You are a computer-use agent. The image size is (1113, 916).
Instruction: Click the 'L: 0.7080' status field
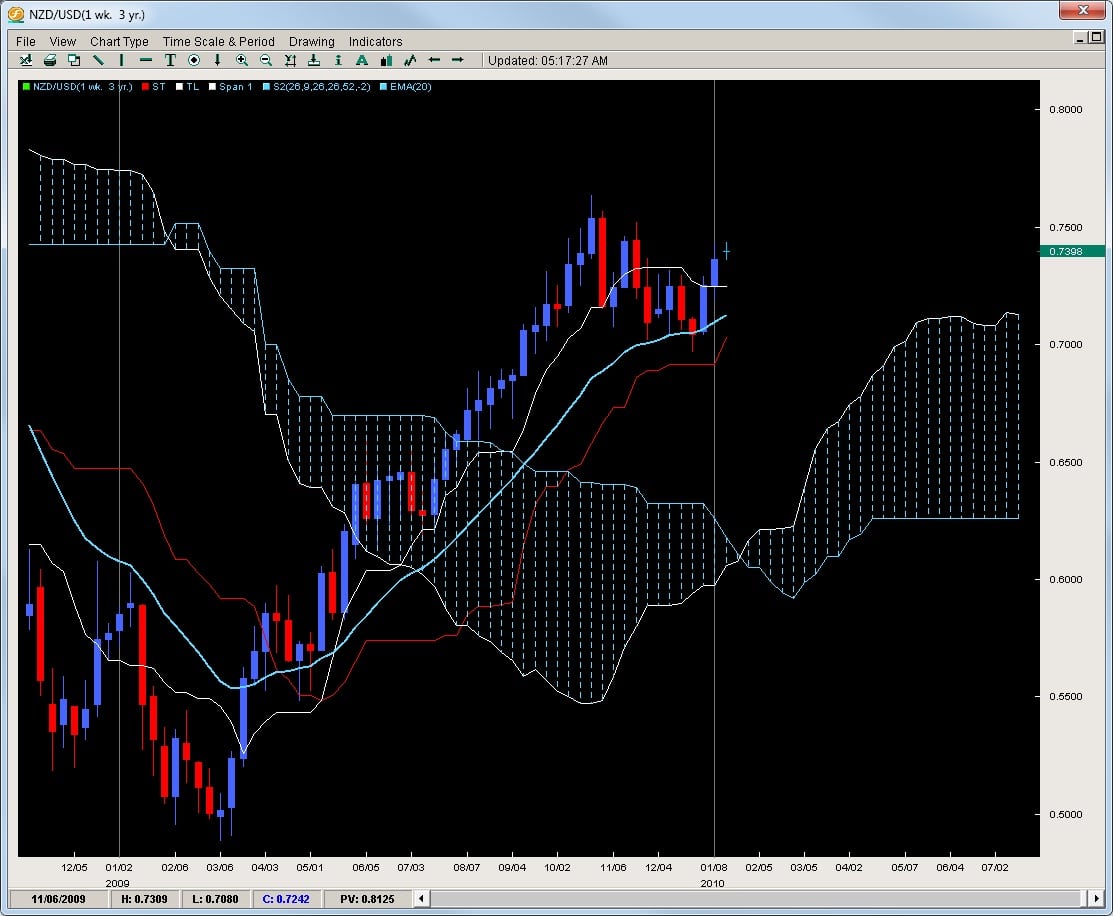point(216,899)
